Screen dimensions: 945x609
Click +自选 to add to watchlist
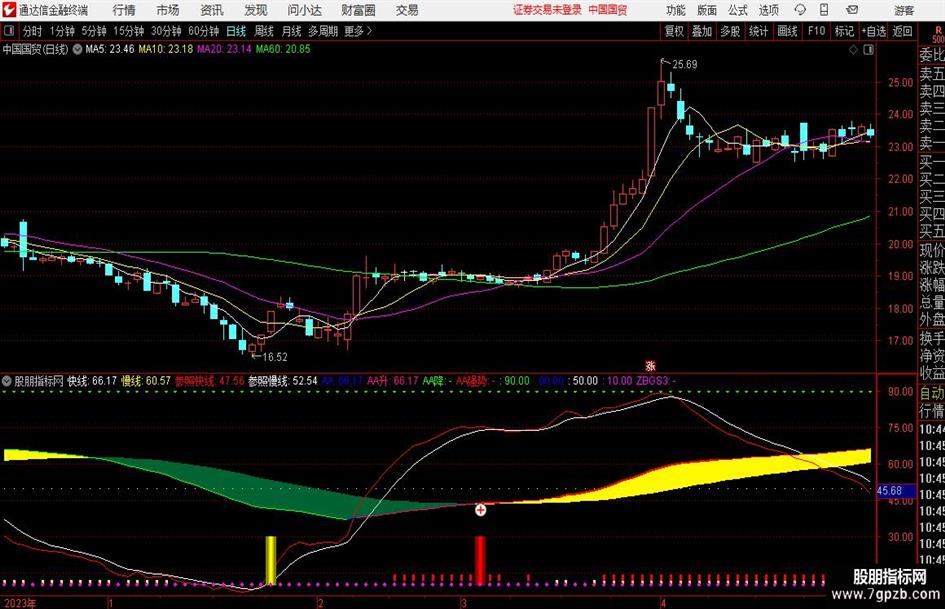873,31
